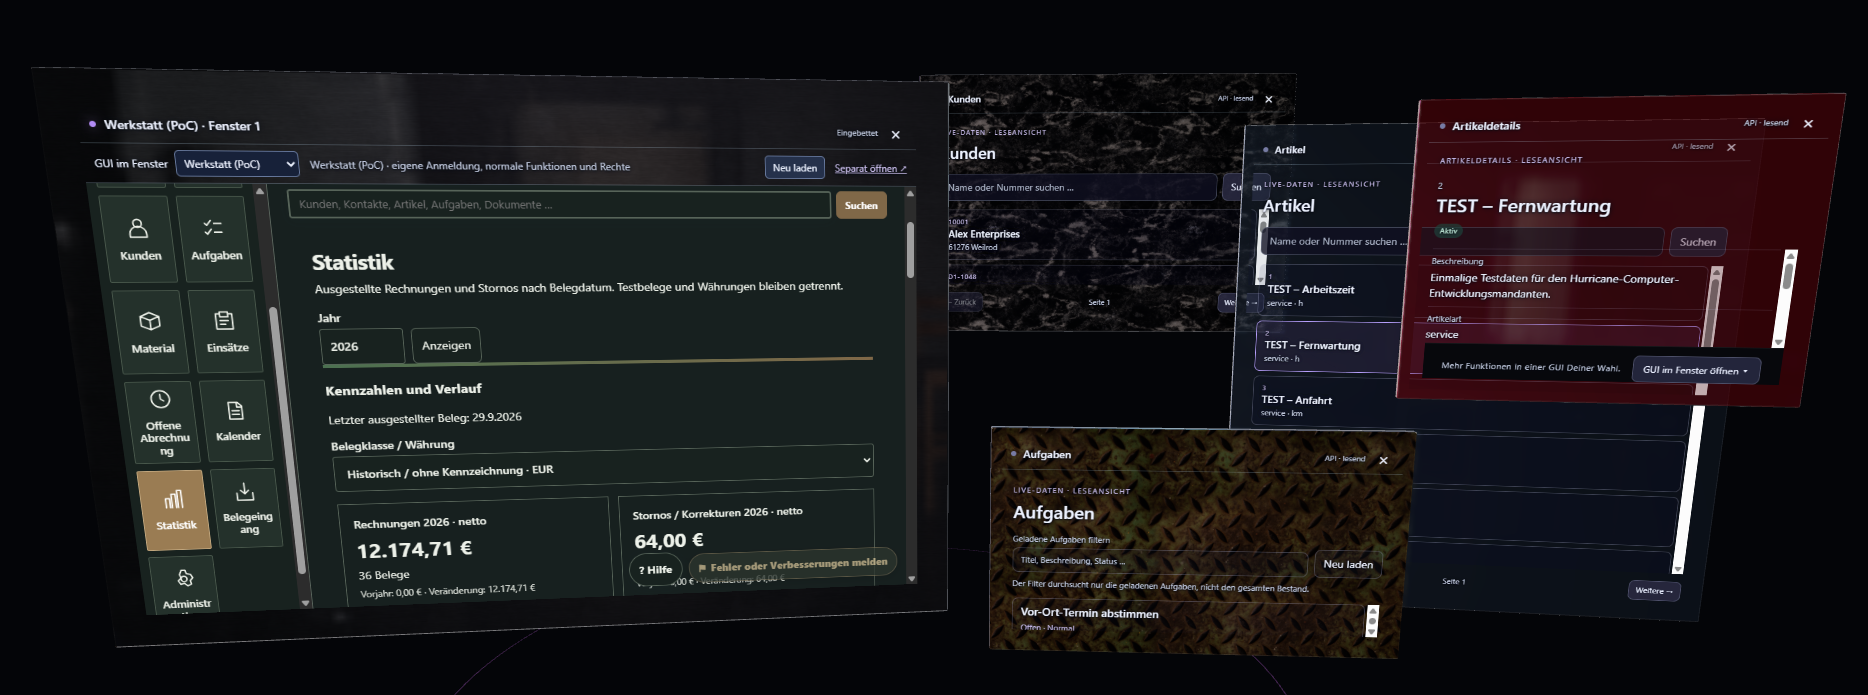Expand the Belegklasse / Währung dropdown
This screenshot has width=1868, height=695.
click(x=604, y=466)
